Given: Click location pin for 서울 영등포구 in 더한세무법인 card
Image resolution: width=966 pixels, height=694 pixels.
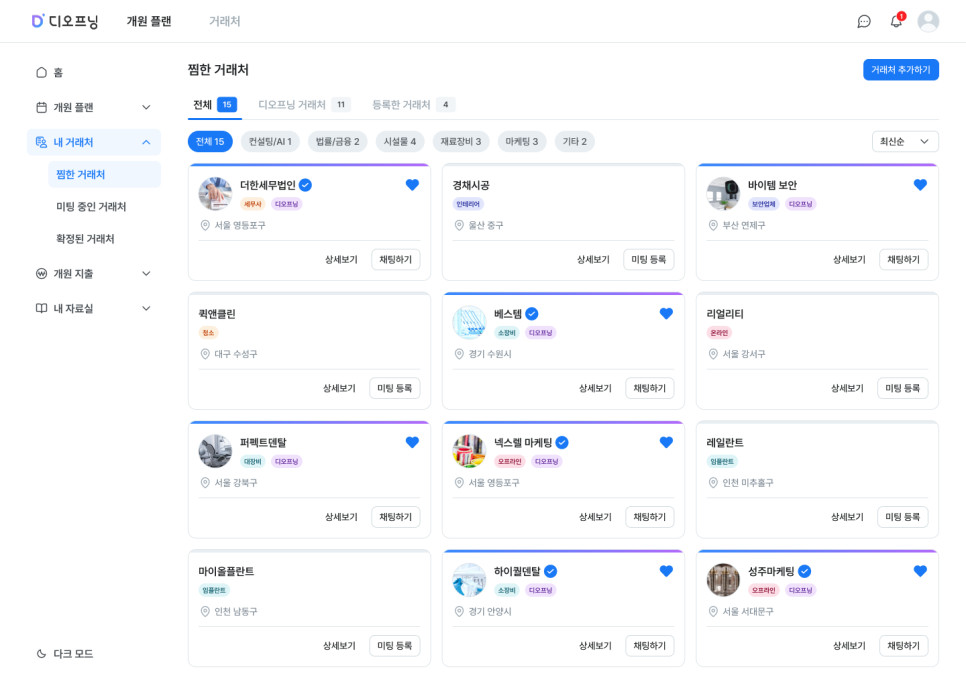Looking at the screenshot, I should click(x=205, y=226).
